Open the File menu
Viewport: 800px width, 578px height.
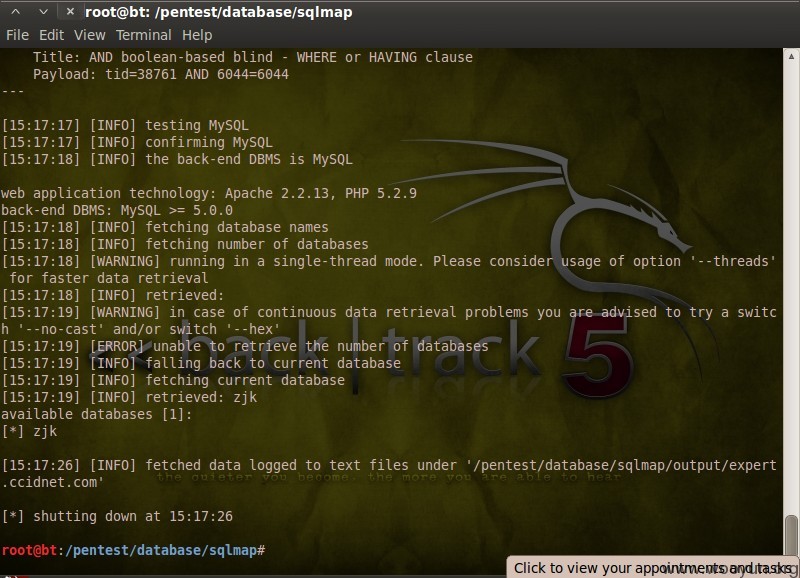[17, 35]
